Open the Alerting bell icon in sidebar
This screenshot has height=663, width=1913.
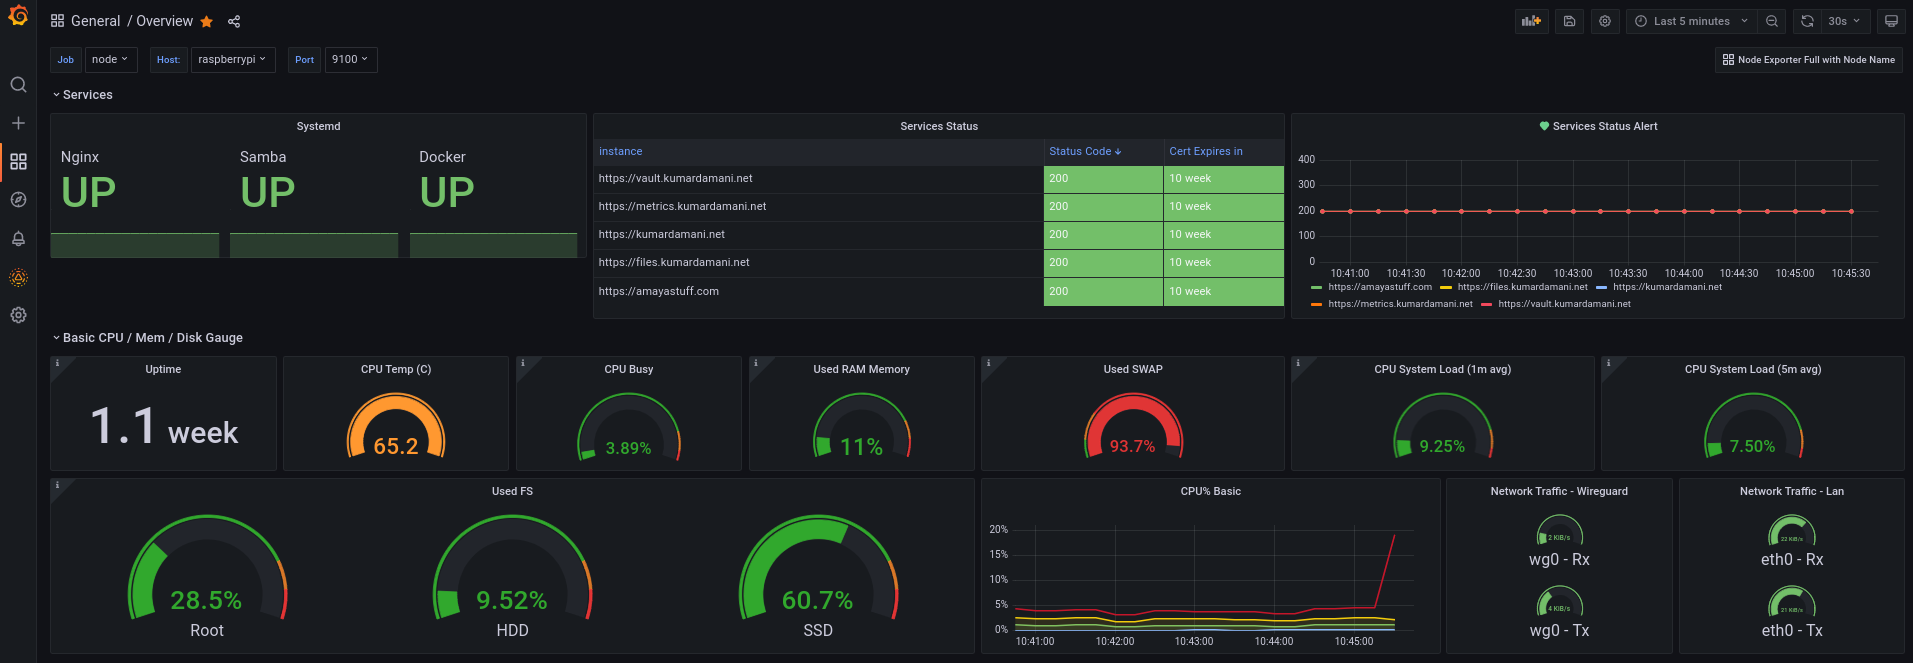18,238
